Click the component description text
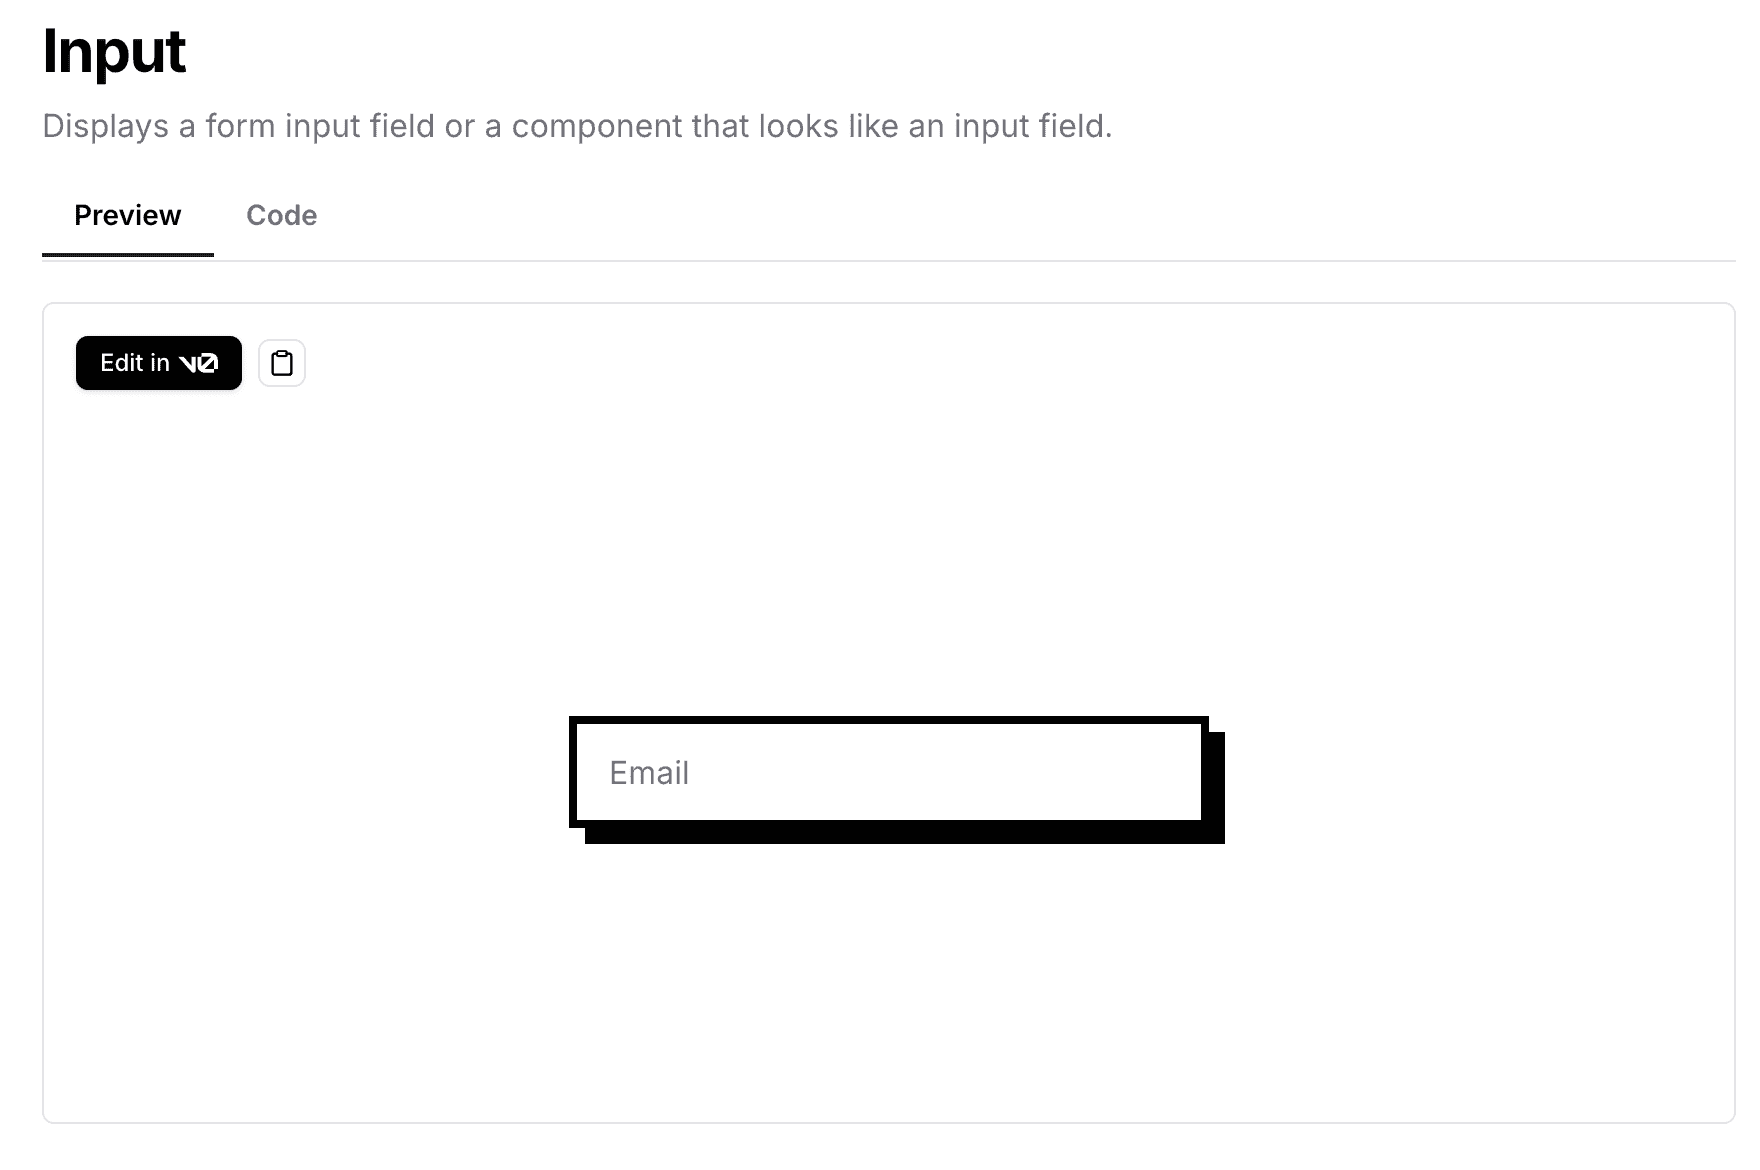The width and height of the screenshot is (1760, 1170). (x=577, y=126)
